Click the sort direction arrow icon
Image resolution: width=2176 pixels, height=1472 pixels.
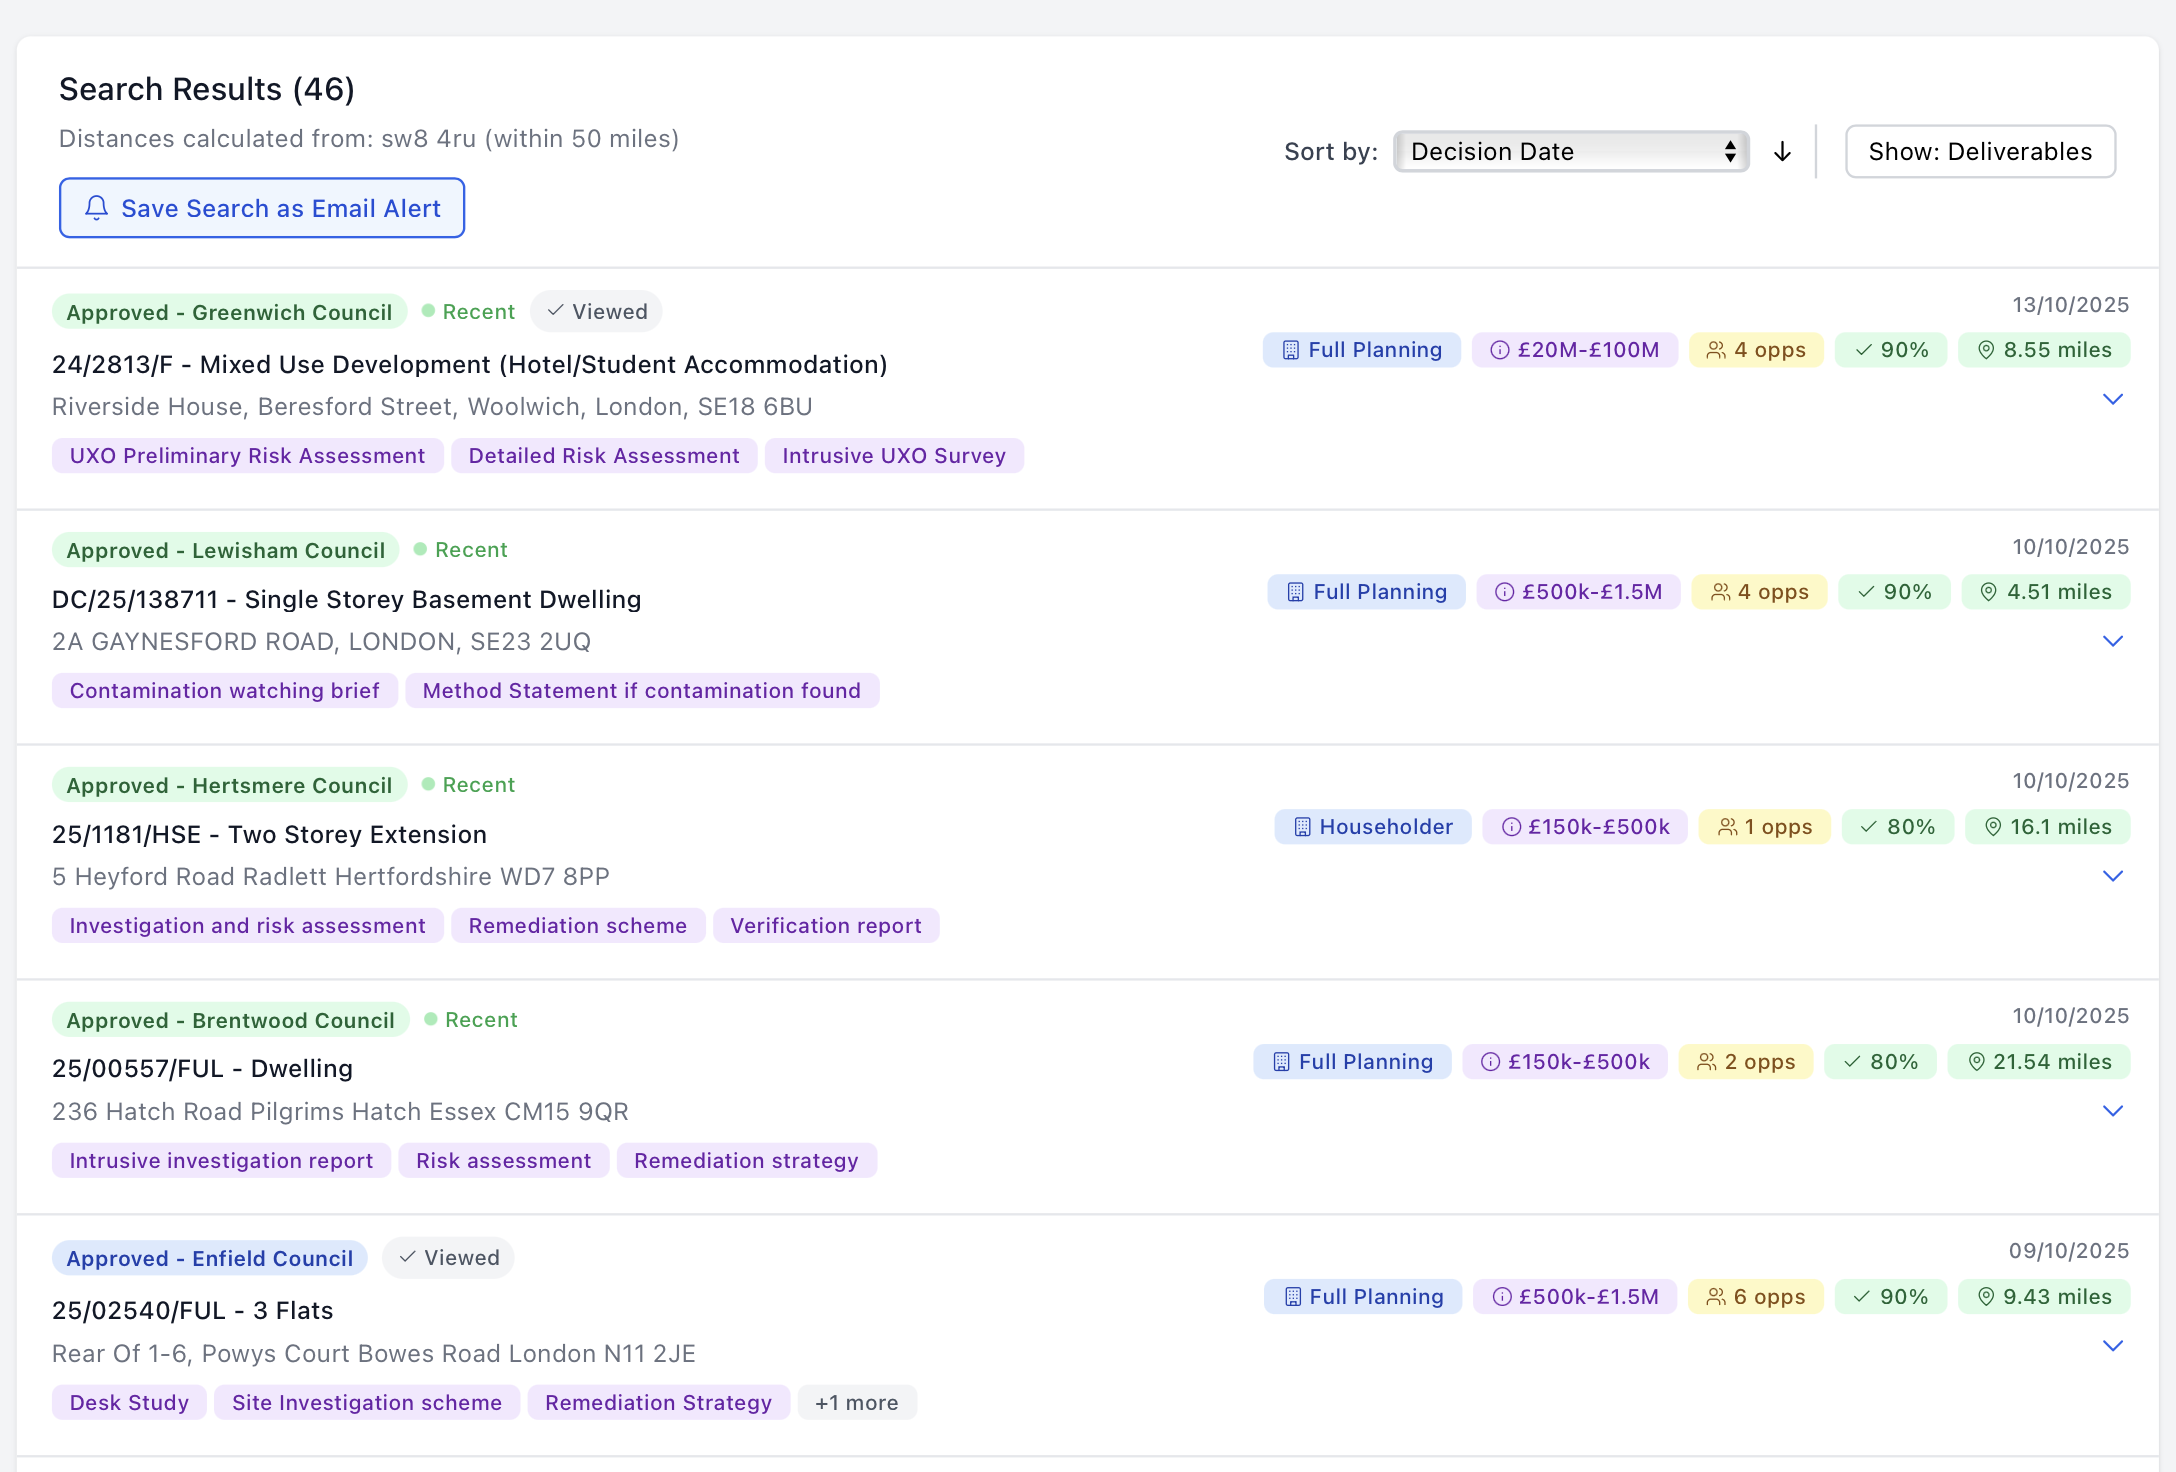coord(1782,152)
